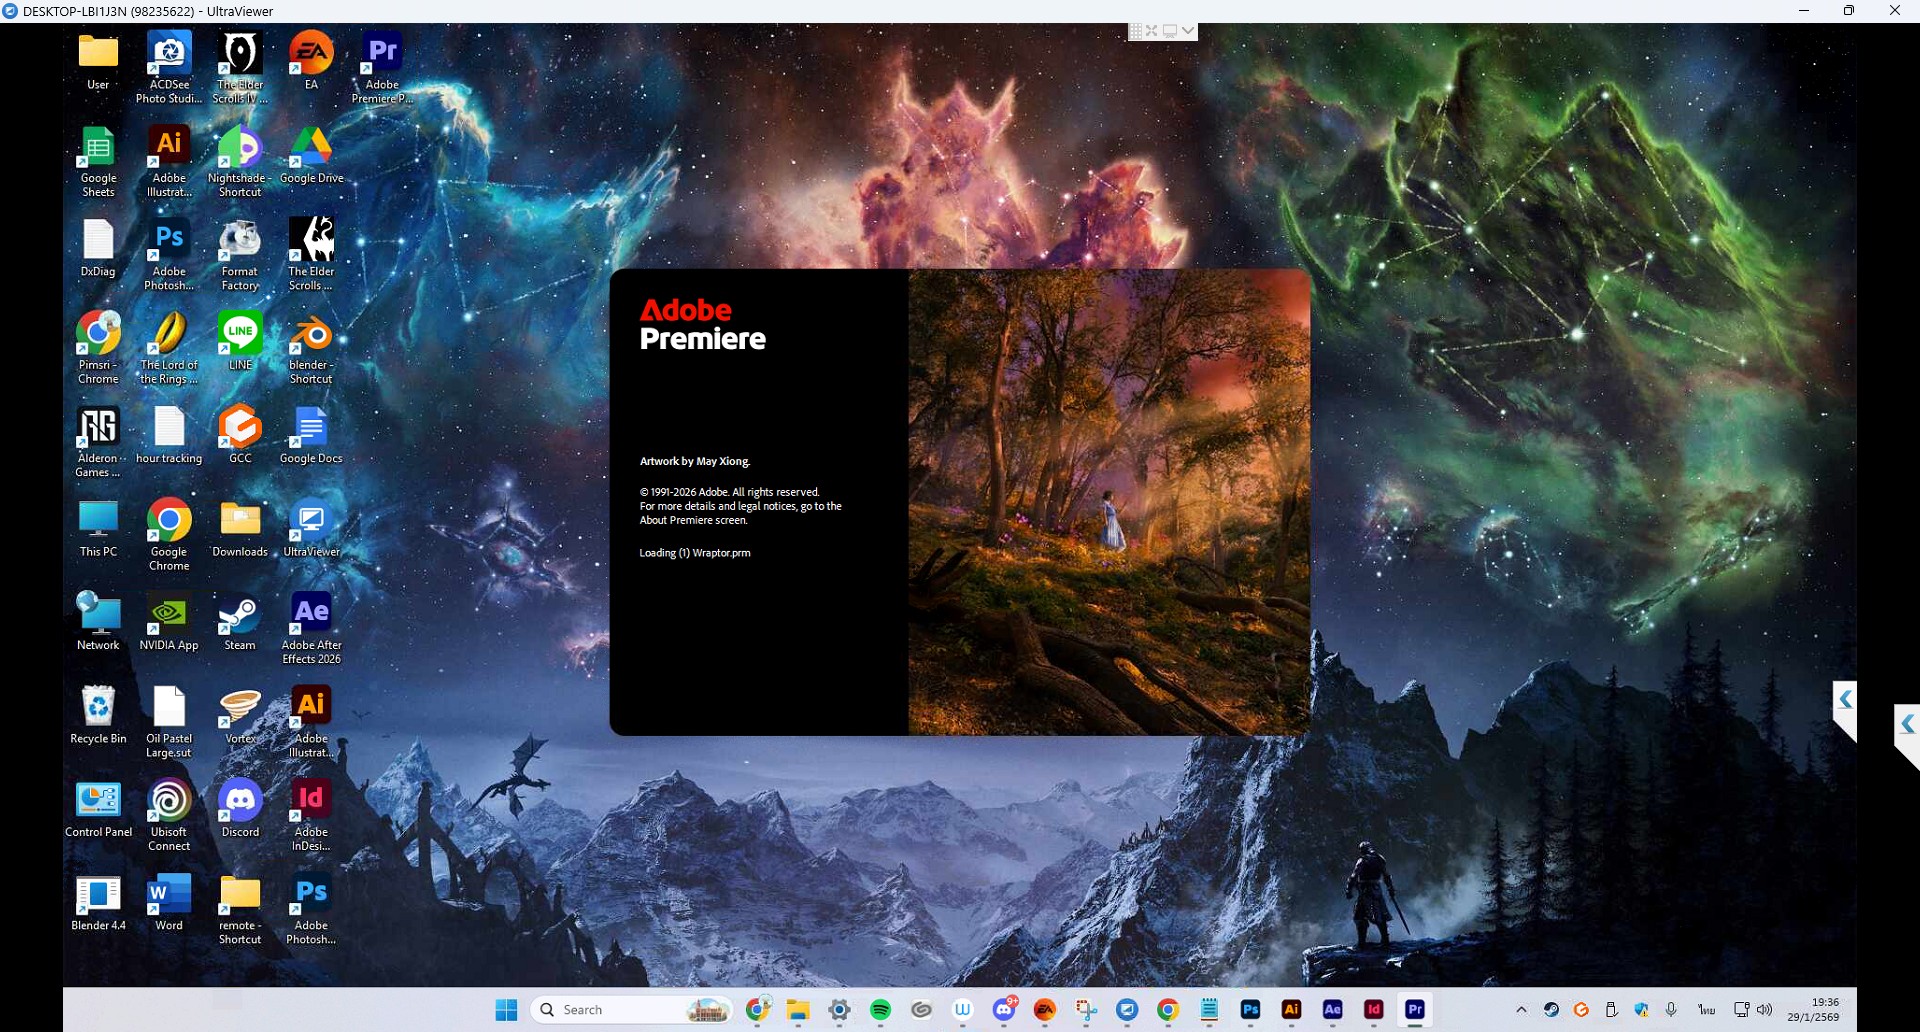
Task: Open the Thai language input indicator
Action: point(1707,1010)
